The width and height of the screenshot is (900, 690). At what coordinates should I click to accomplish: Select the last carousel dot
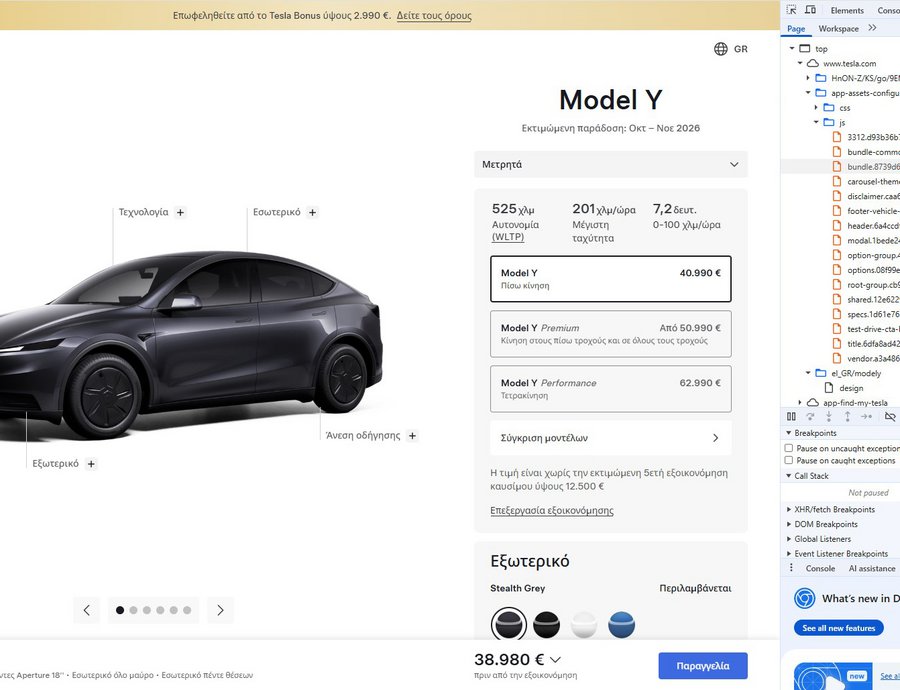point(187,610)
